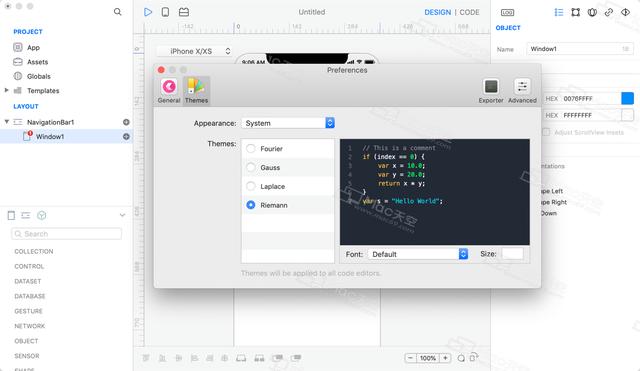Open the GESTURE library category

coord(28,311)
